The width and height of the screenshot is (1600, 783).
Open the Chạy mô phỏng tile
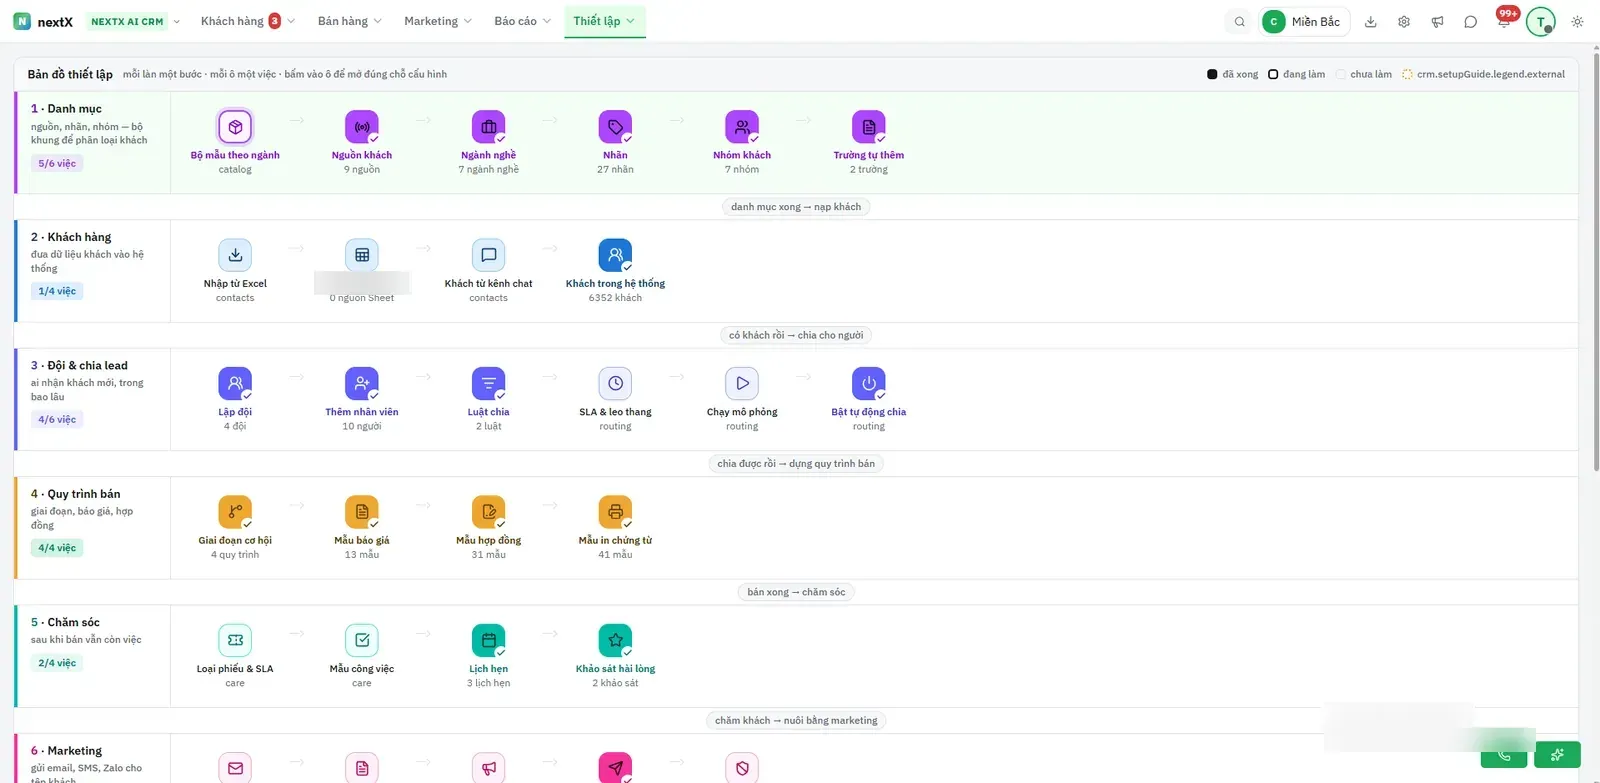pyautogui.click(x=742, y=398)
